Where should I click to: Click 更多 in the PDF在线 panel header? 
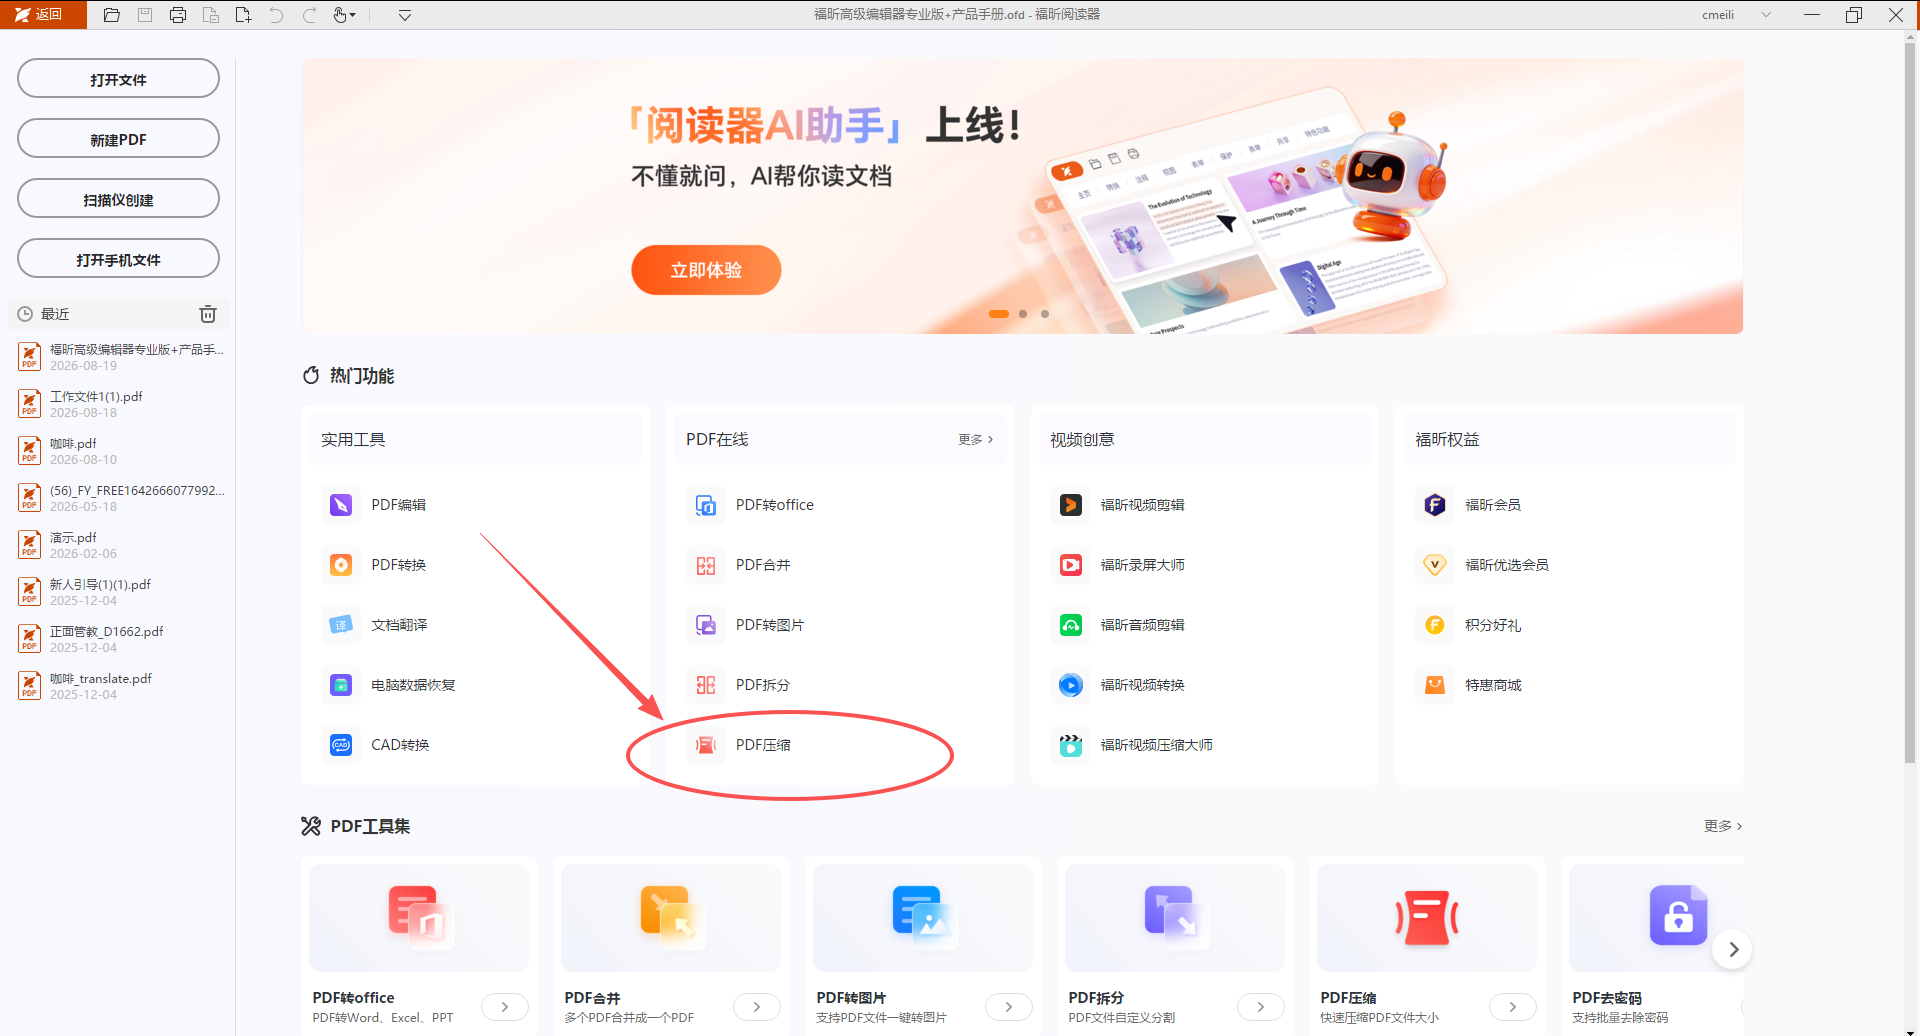coord(976,440)
